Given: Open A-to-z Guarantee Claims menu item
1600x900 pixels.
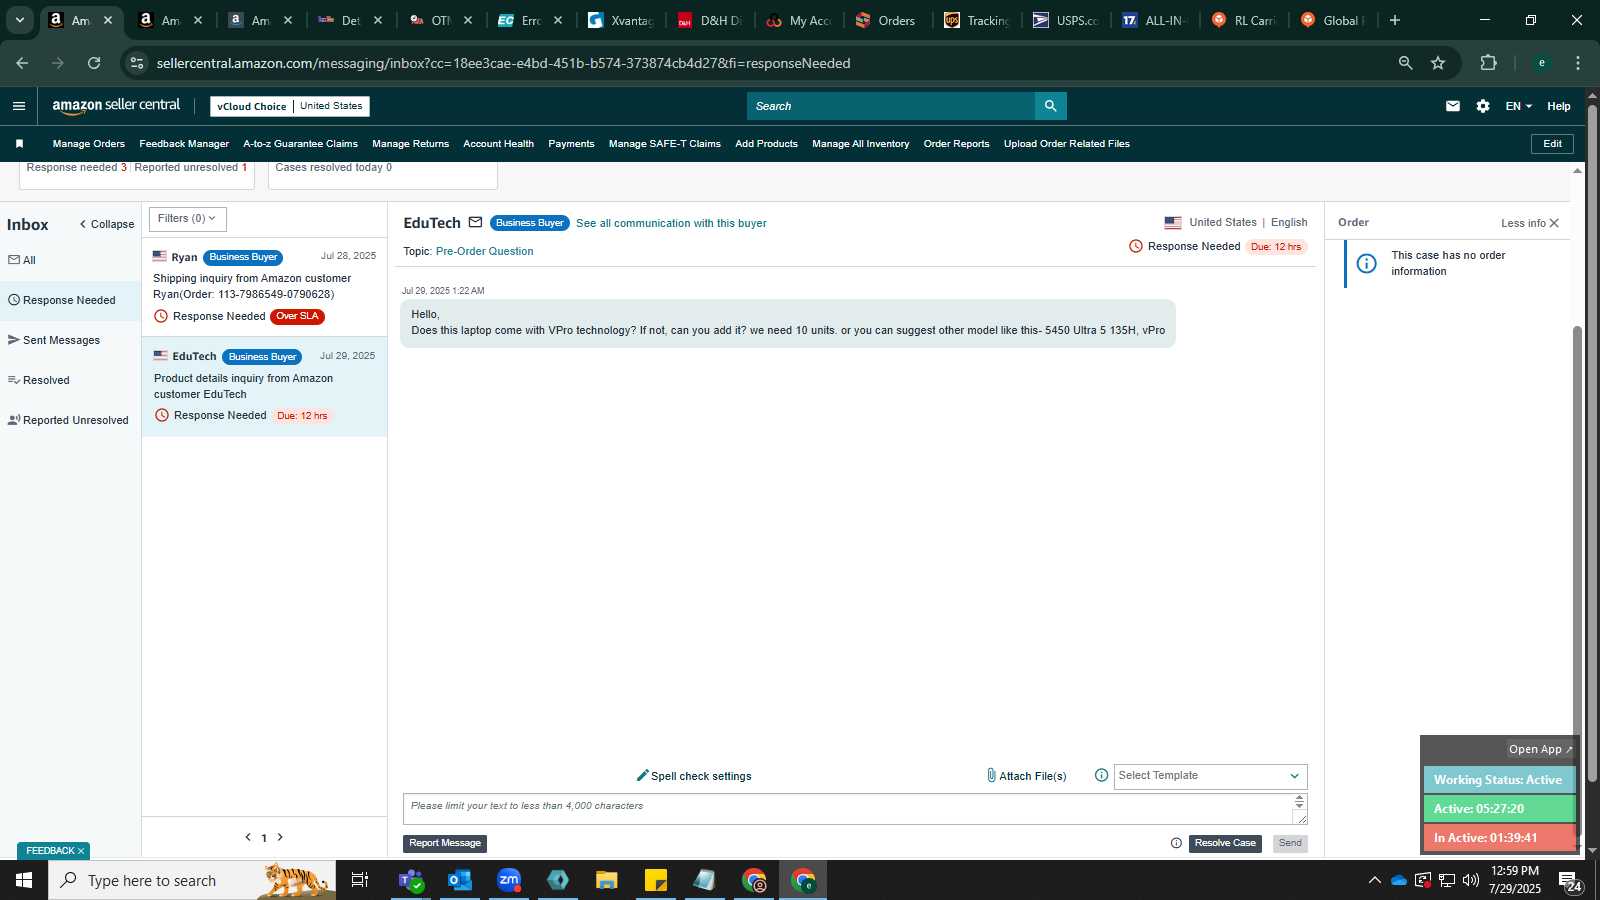Looking at the screenshot, I should 300,144.
